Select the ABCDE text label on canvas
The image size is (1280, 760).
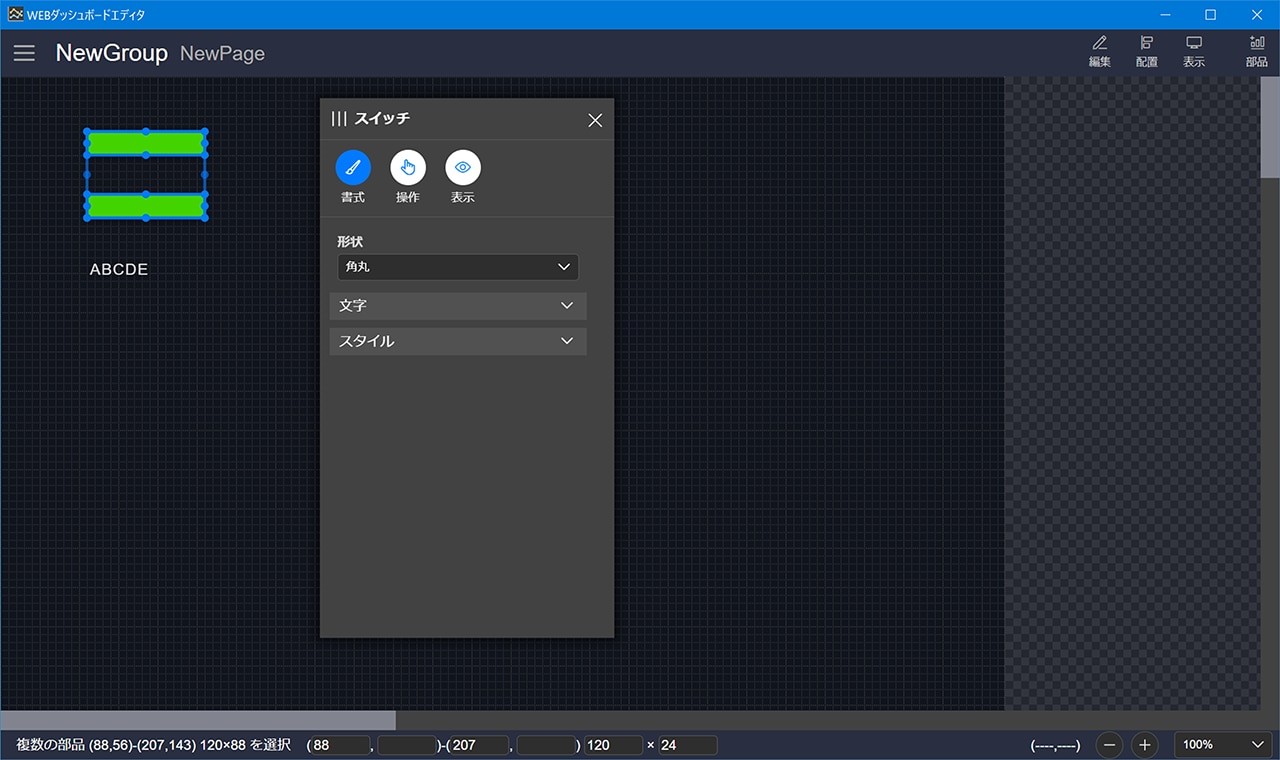[119, 269]
